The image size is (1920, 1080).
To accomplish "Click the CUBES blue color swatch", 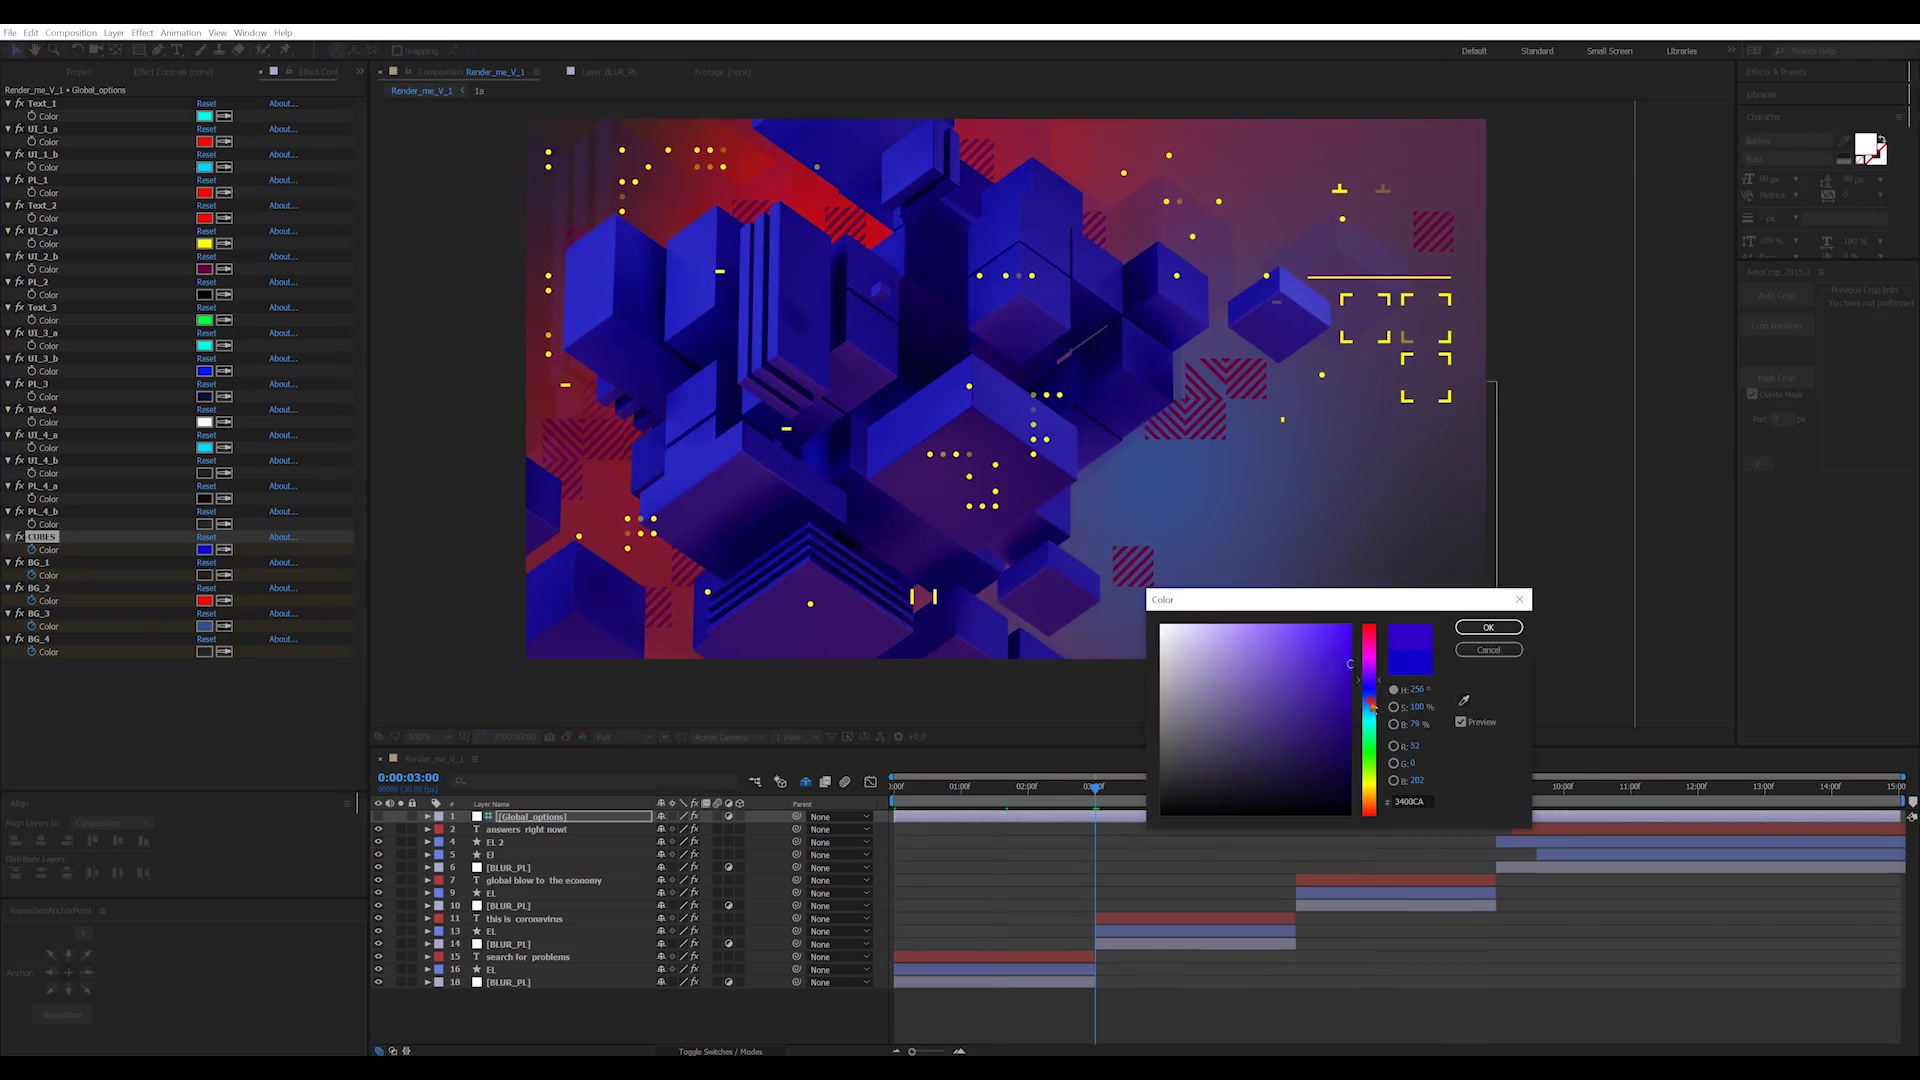I will click(x=204, y=550).
